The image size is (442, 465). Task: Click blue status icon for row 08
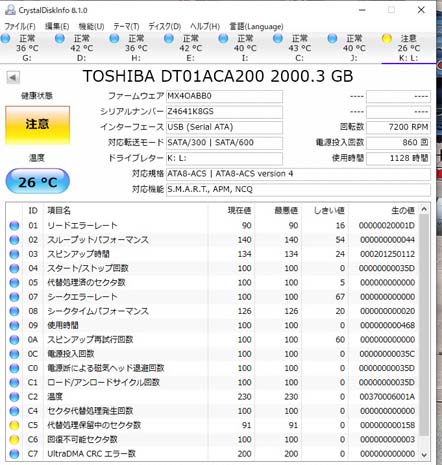click(x=14, y=311)
